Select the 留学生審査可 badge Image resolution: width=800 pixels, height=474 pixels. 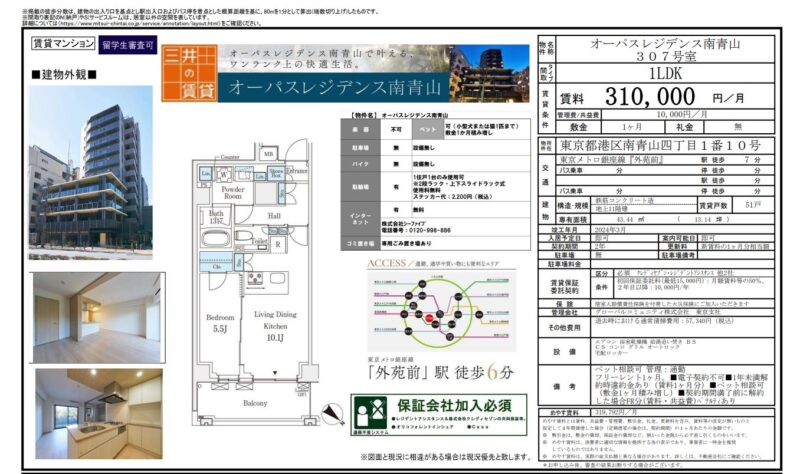pyautogui.click(x=128, y=45)
